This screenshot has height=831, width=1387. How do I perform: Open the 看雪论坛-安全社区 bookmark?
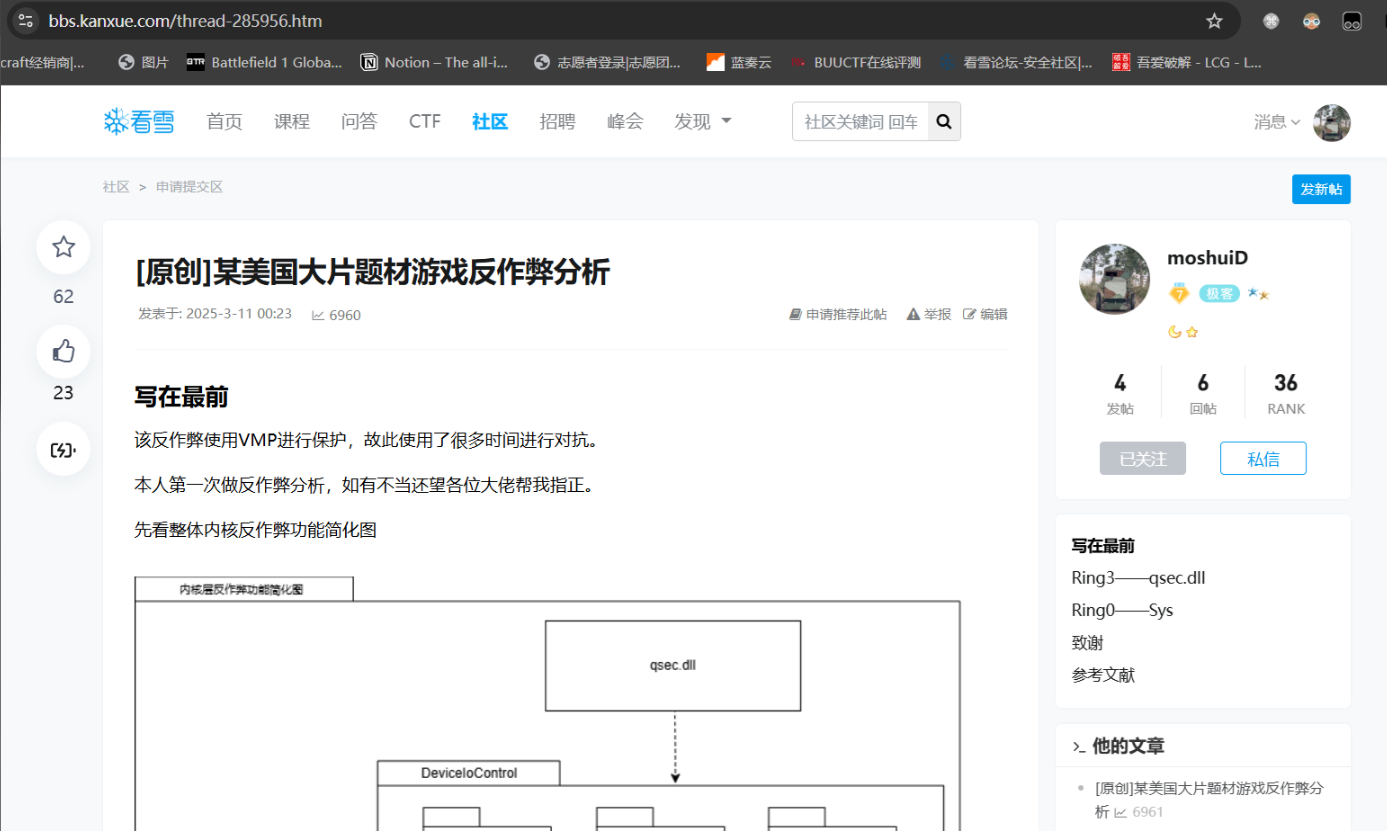[x=1015, y=62]
